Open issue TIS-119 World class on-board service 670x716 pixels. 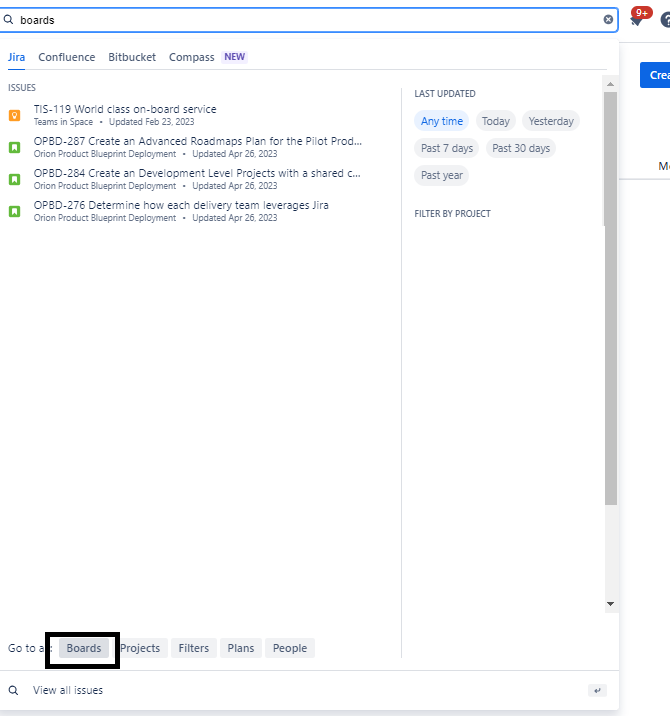(125, 109)
